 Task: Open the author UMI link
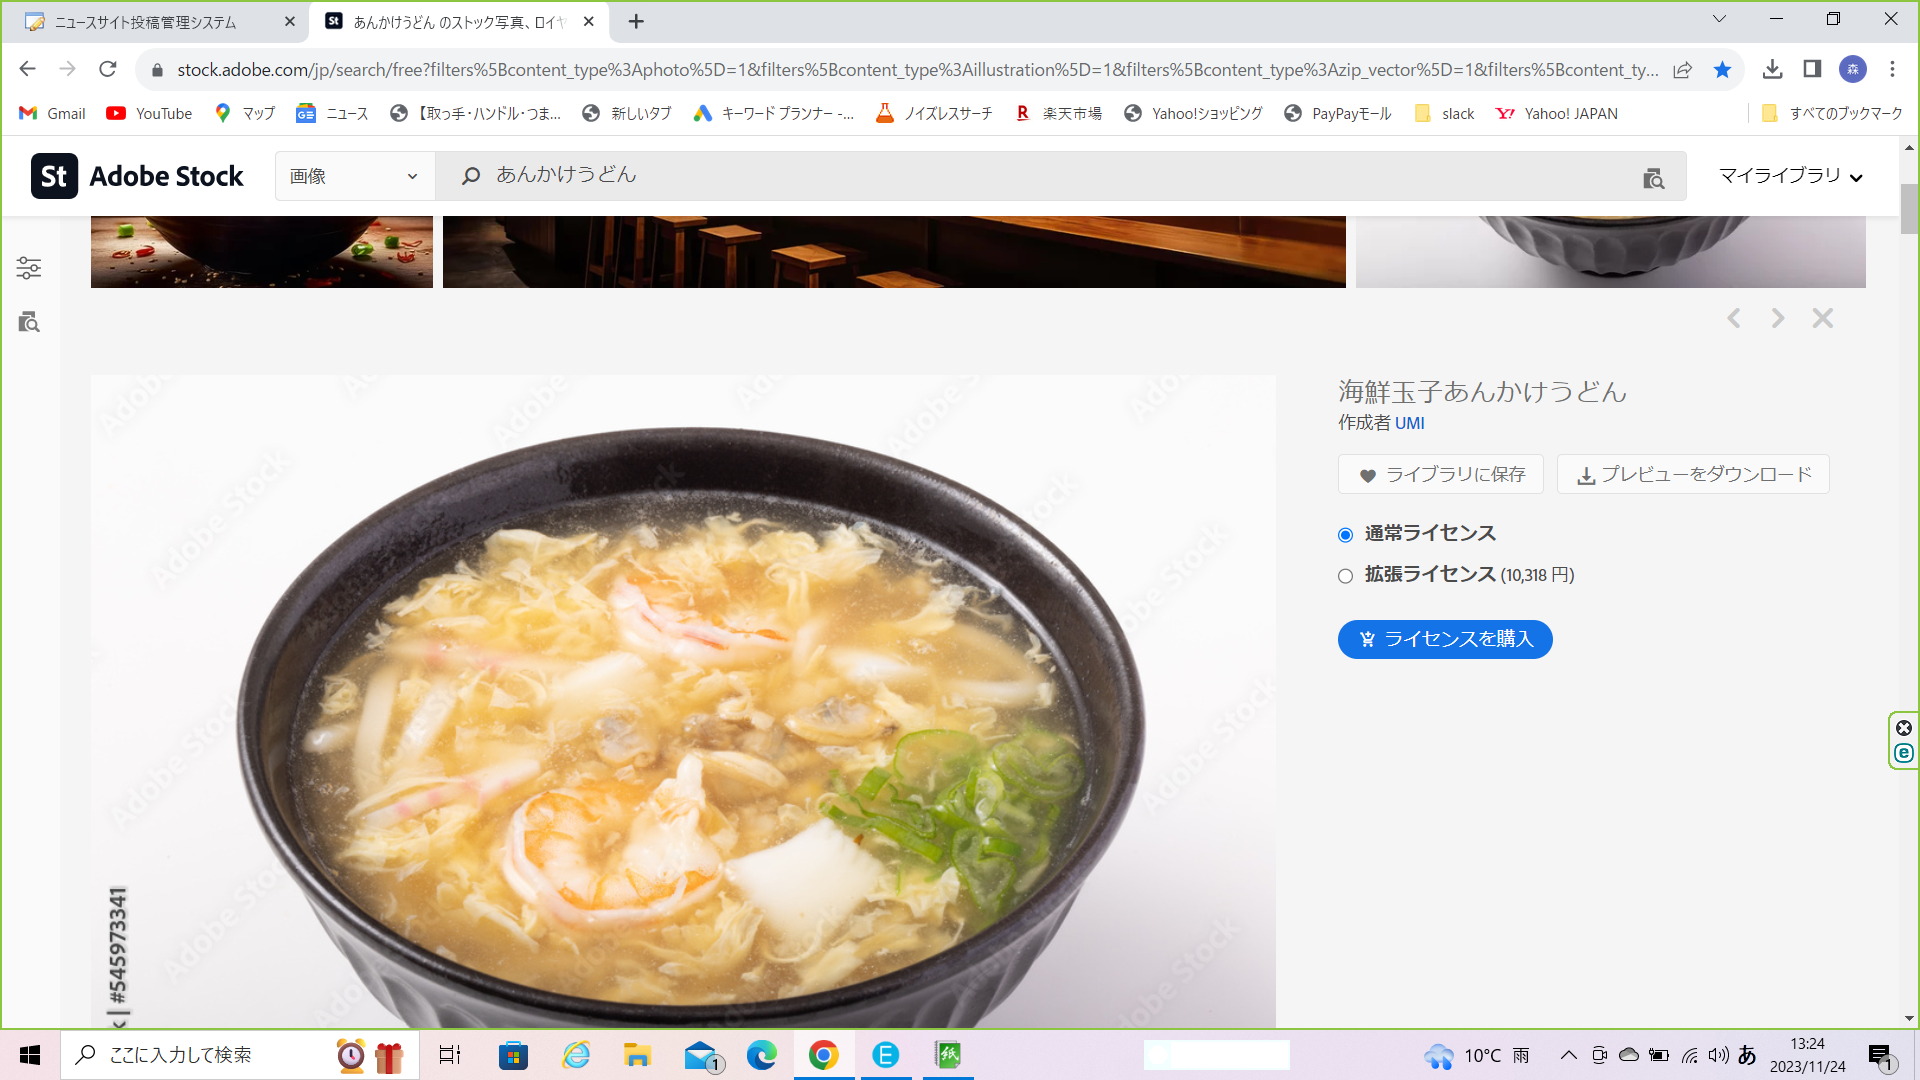[1409, 423]
